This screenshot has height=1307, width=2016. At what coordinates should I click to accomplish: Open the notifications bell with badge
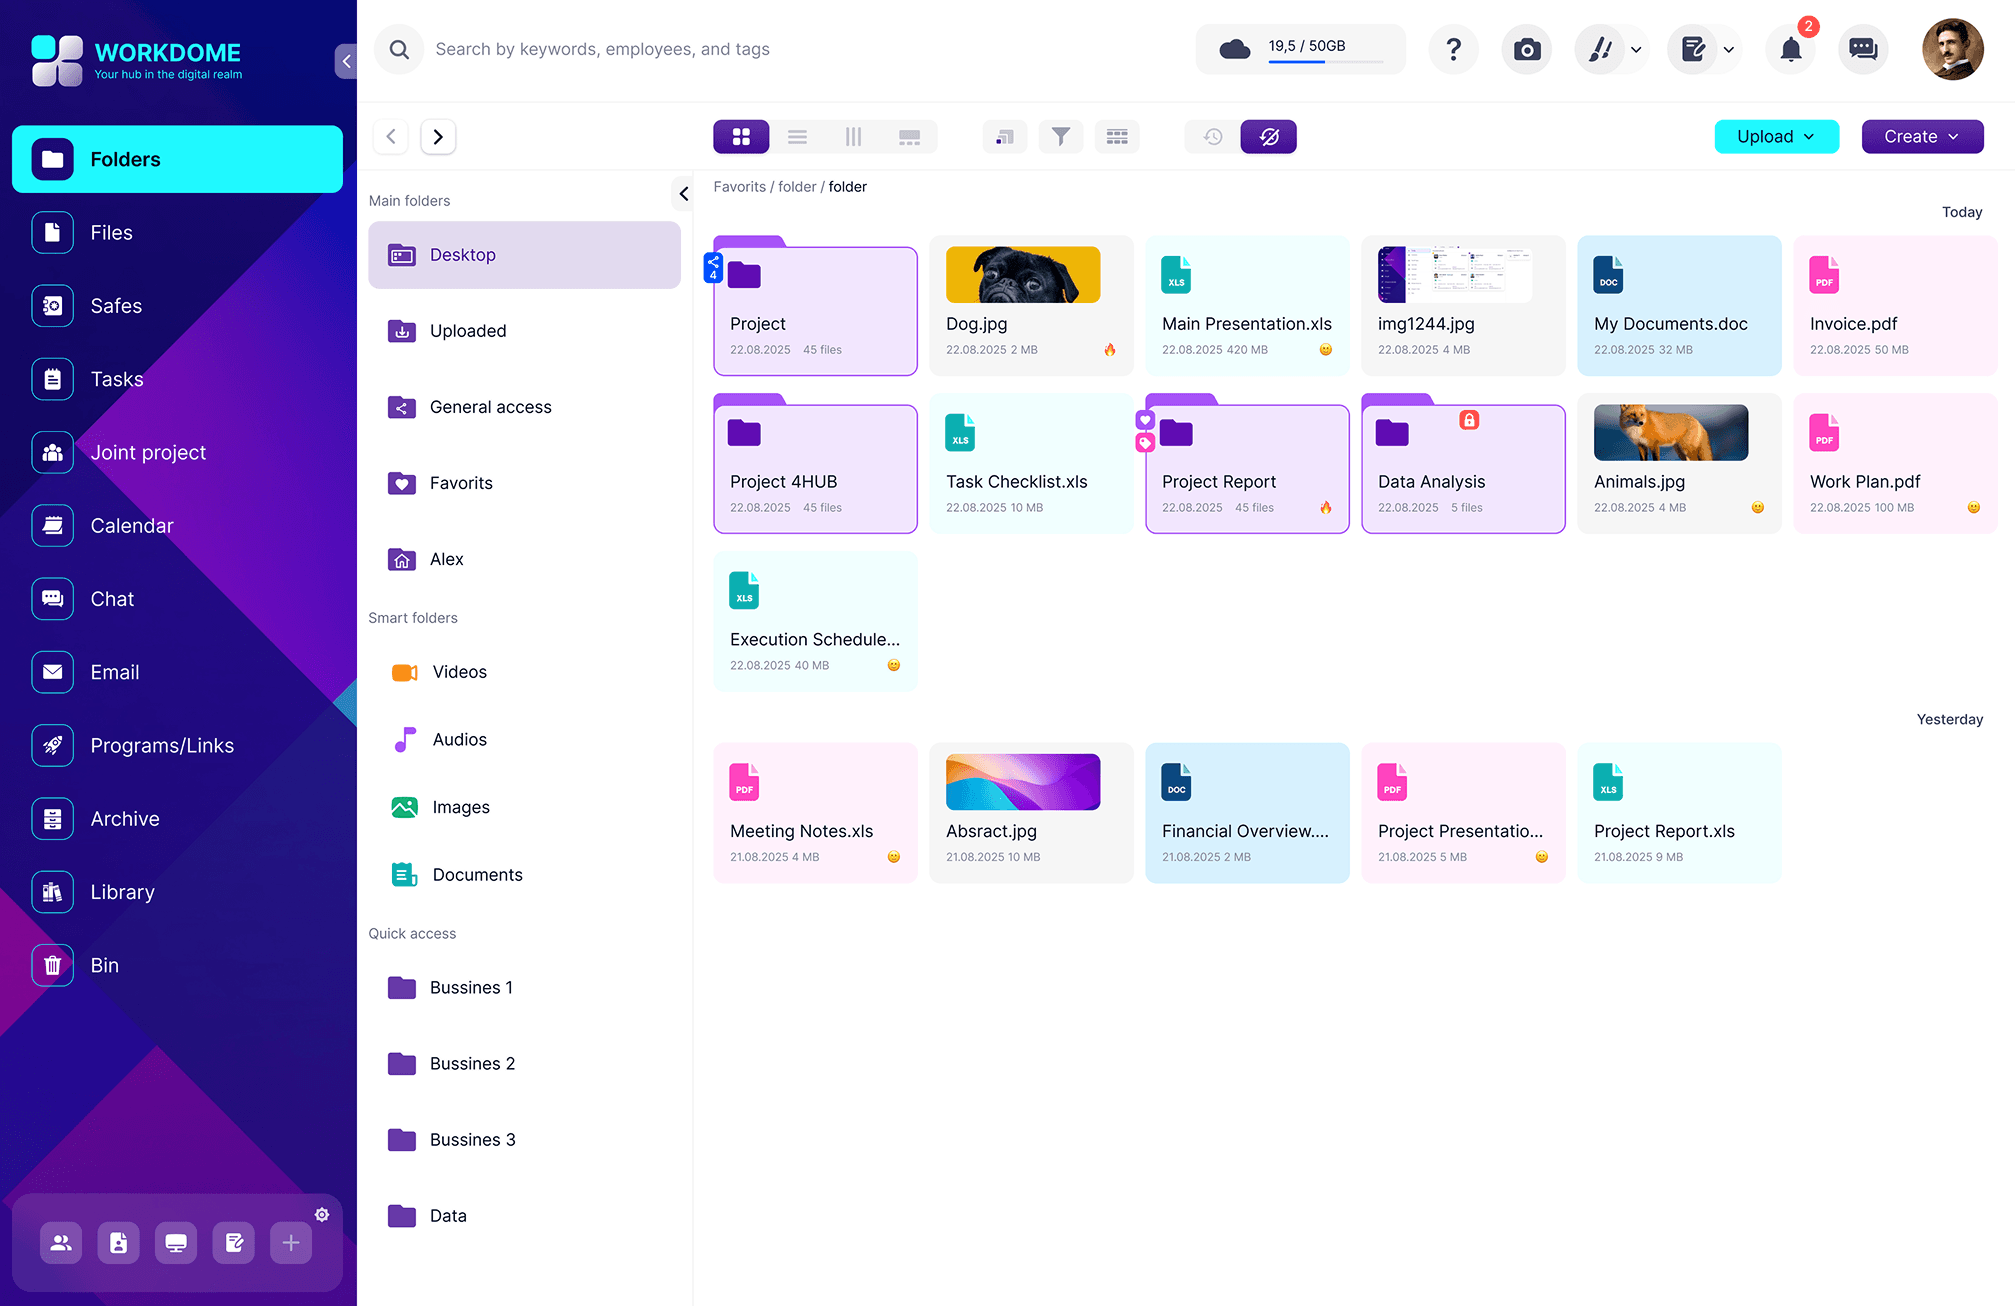tap(1790, 49)
